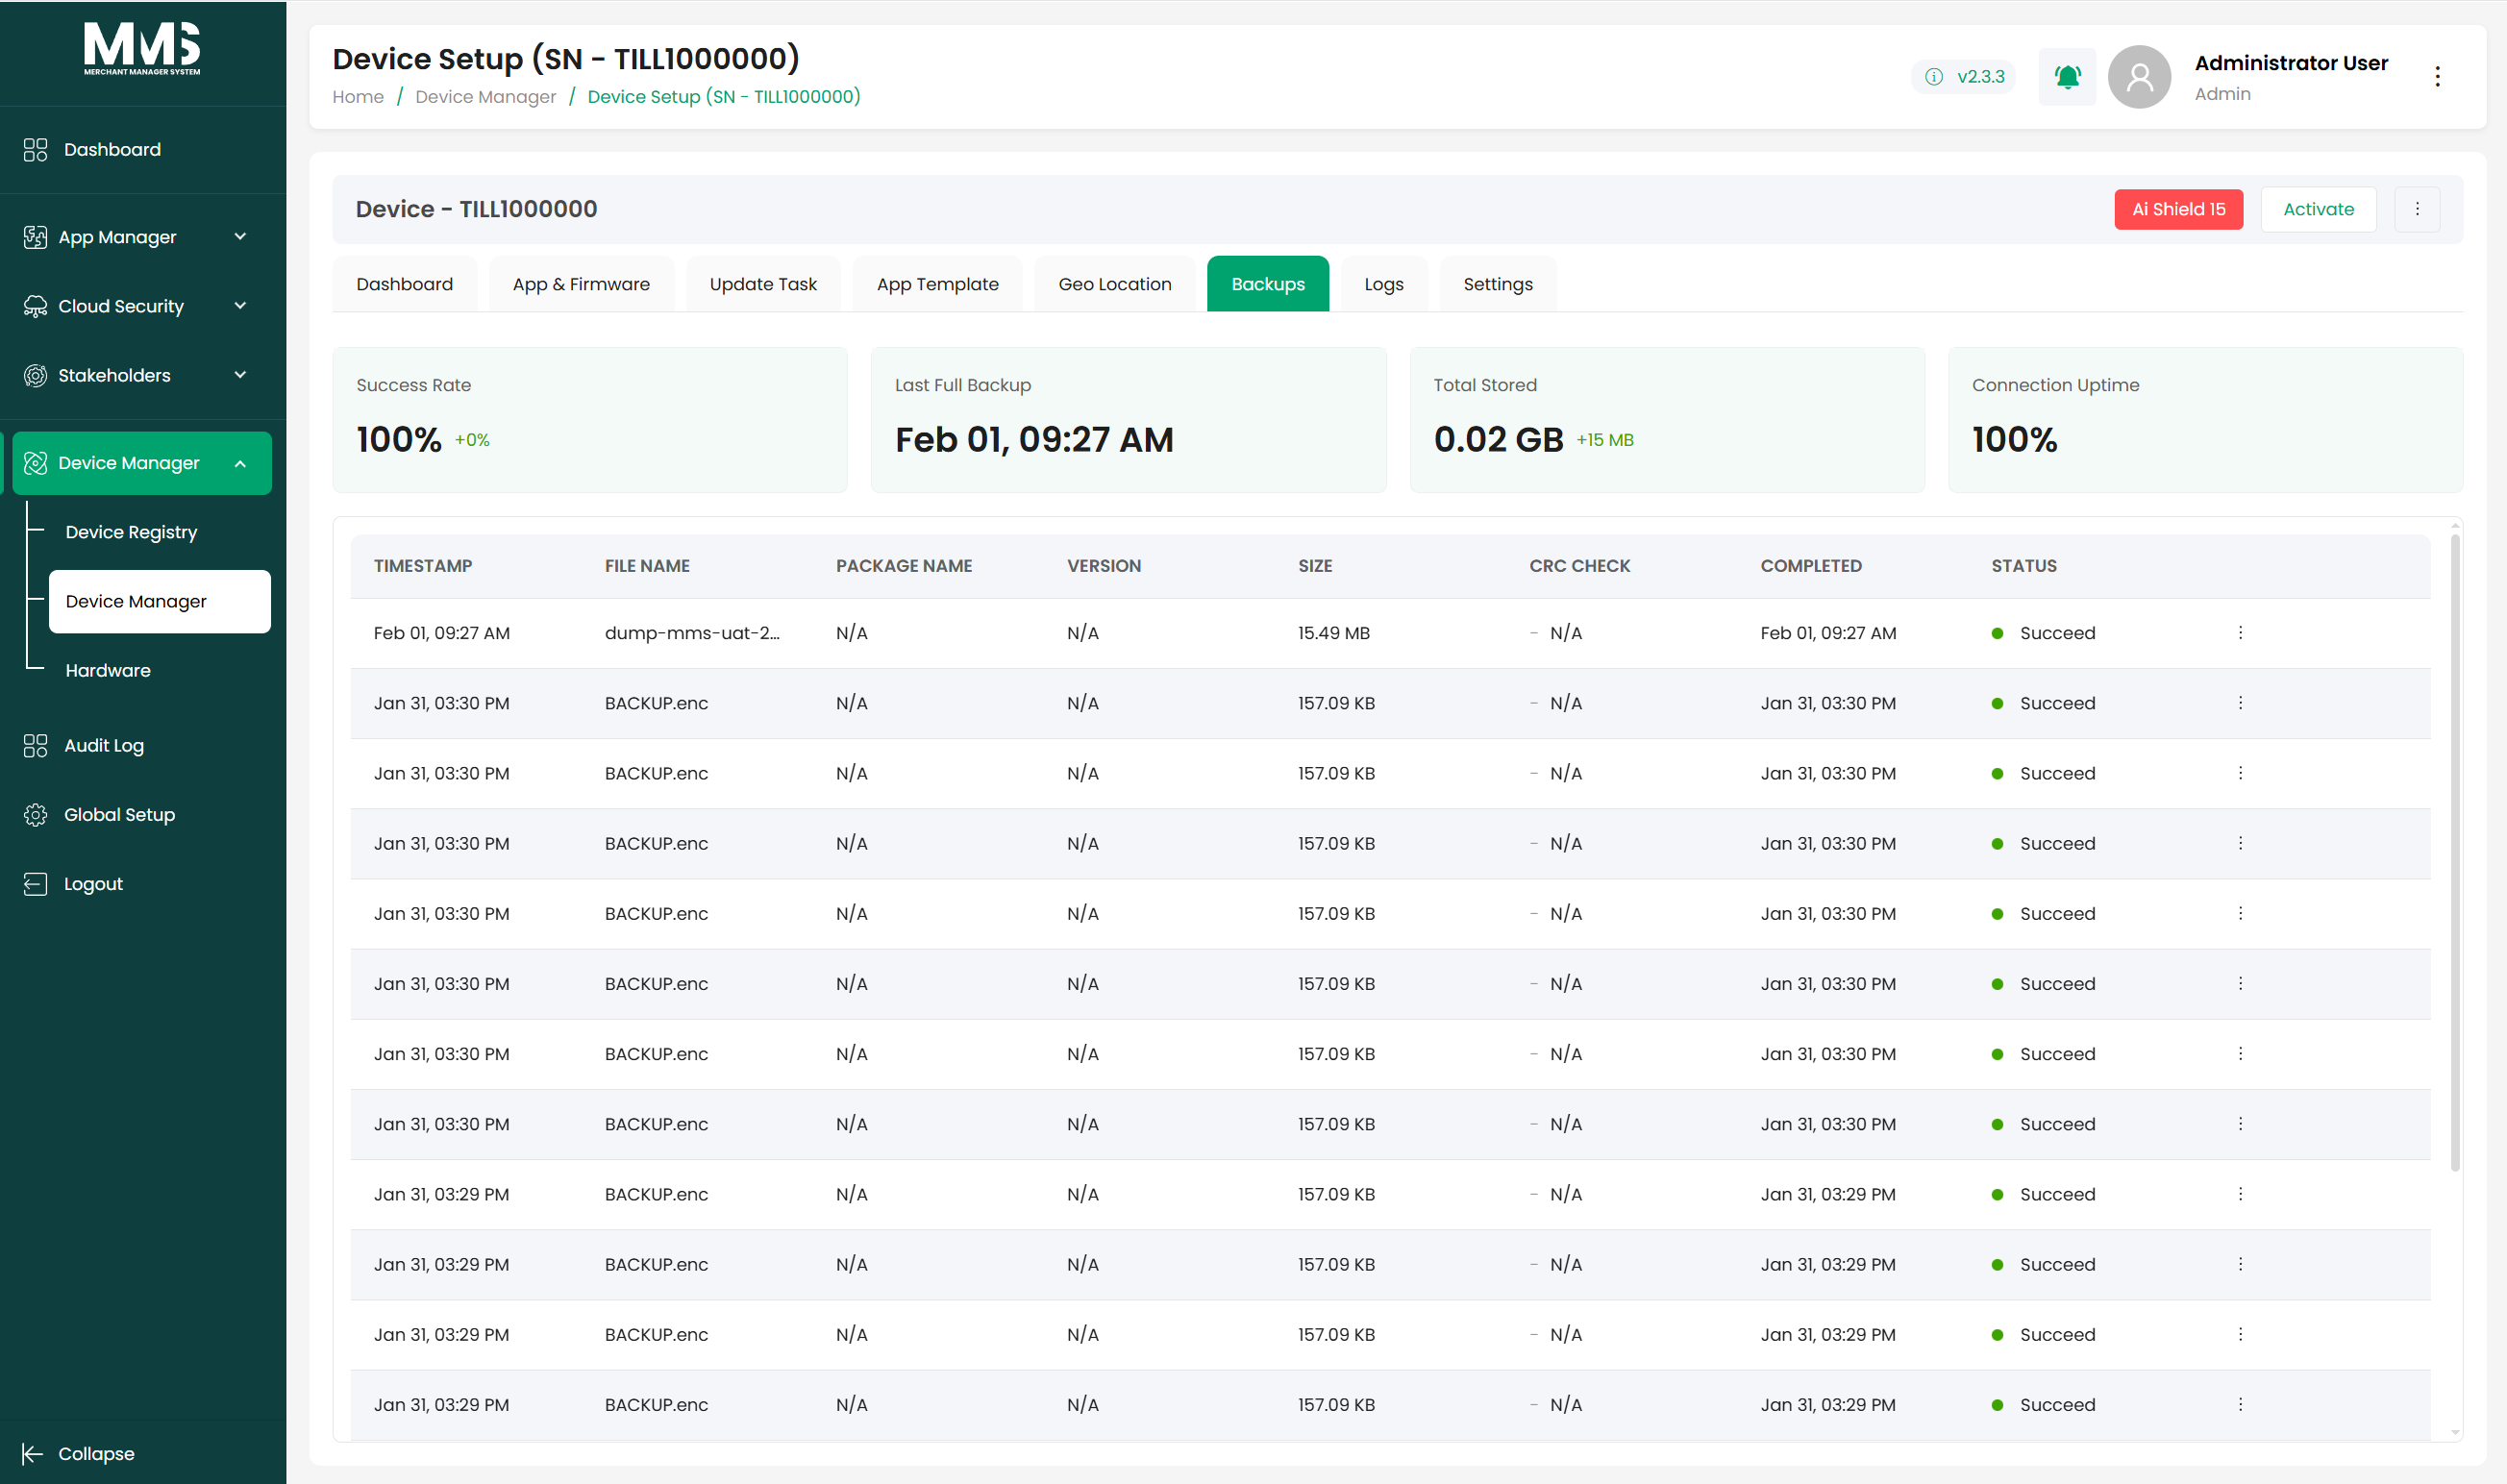Expand the App Manager menu

[x=241, y=237]
